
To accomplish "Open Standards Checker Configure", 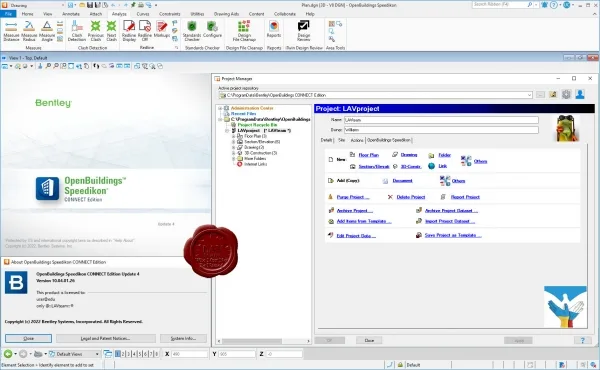I will point(212,29).
